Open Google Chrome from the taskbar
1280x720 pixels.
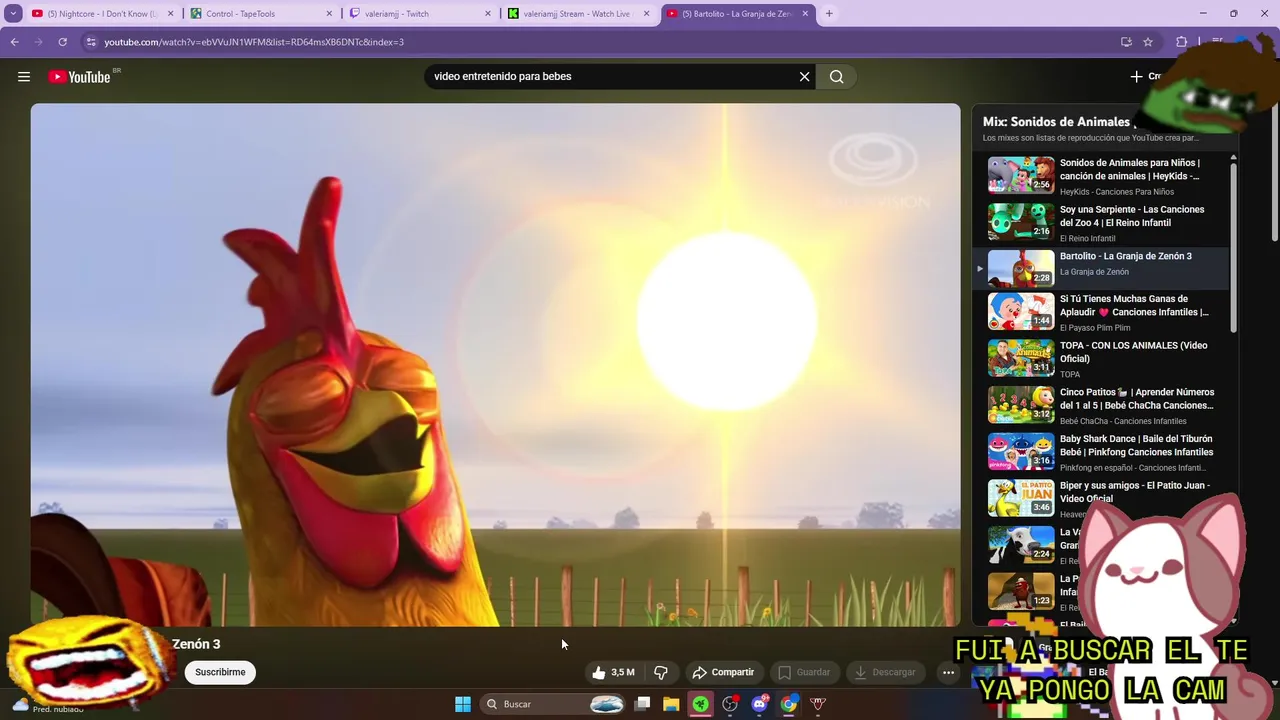(789, 704)
